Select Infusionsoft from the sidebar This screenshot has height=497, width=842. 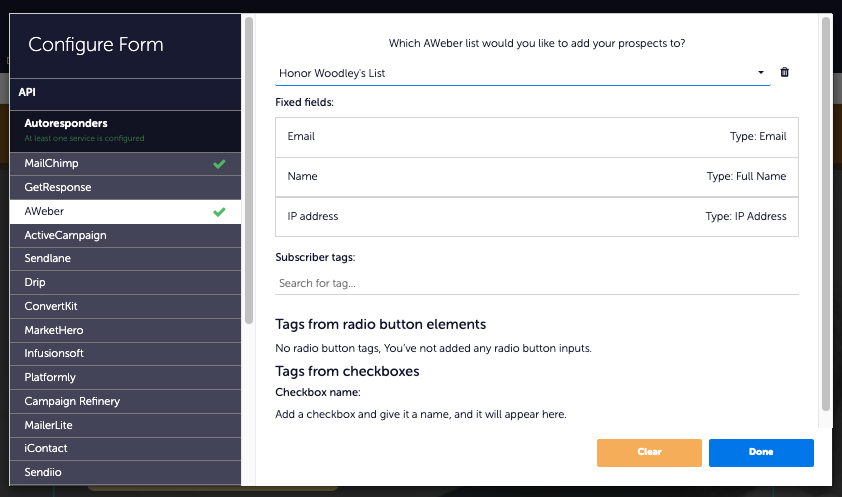click(x=56, y=354)
